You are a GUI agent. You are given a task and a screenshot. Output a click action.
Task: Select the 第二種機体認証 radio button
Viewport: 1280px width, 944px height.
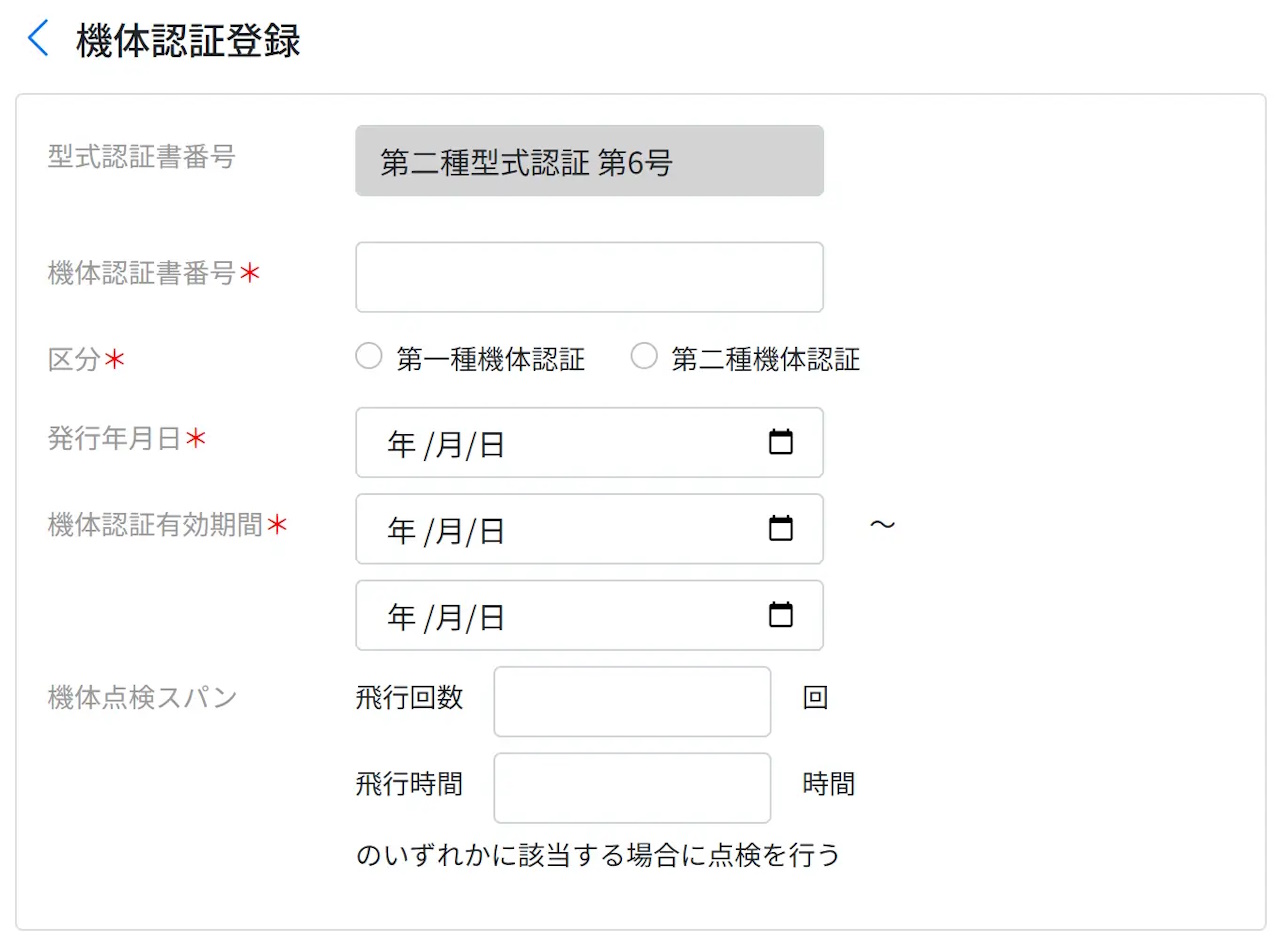coord(644,357)
